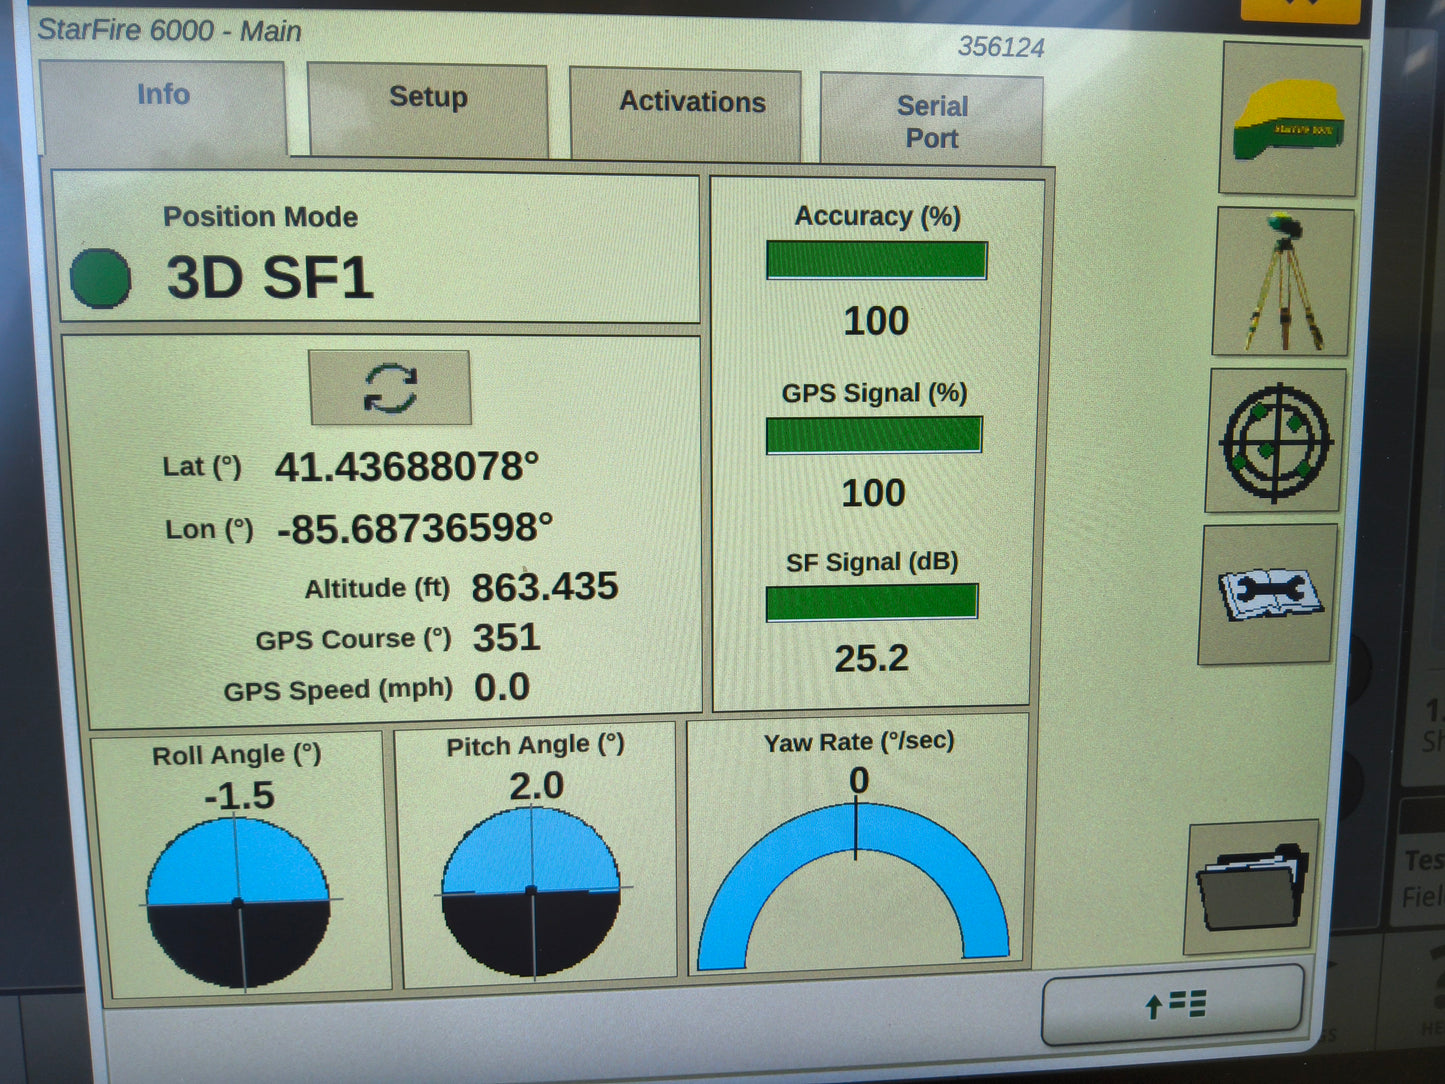Click the Info tab label
Image resolution: width=1445 pixels, height=1084 pixels.
163,94
